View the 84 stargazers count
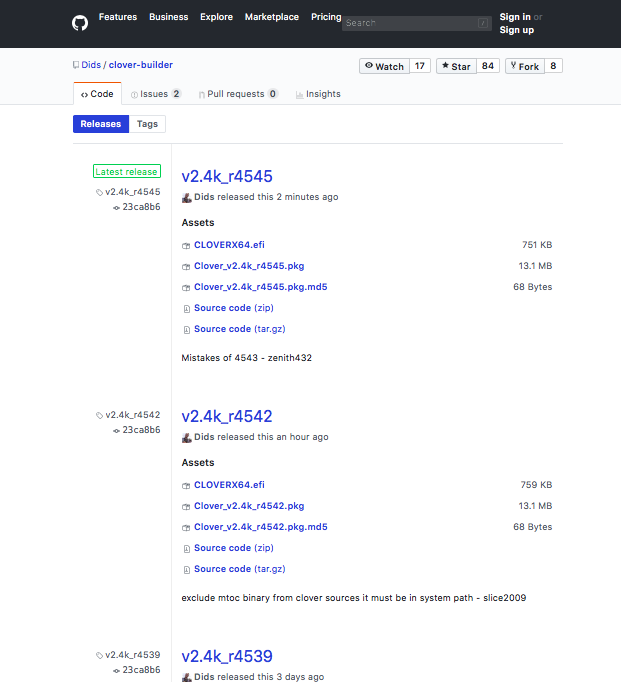 coord(488,66)
